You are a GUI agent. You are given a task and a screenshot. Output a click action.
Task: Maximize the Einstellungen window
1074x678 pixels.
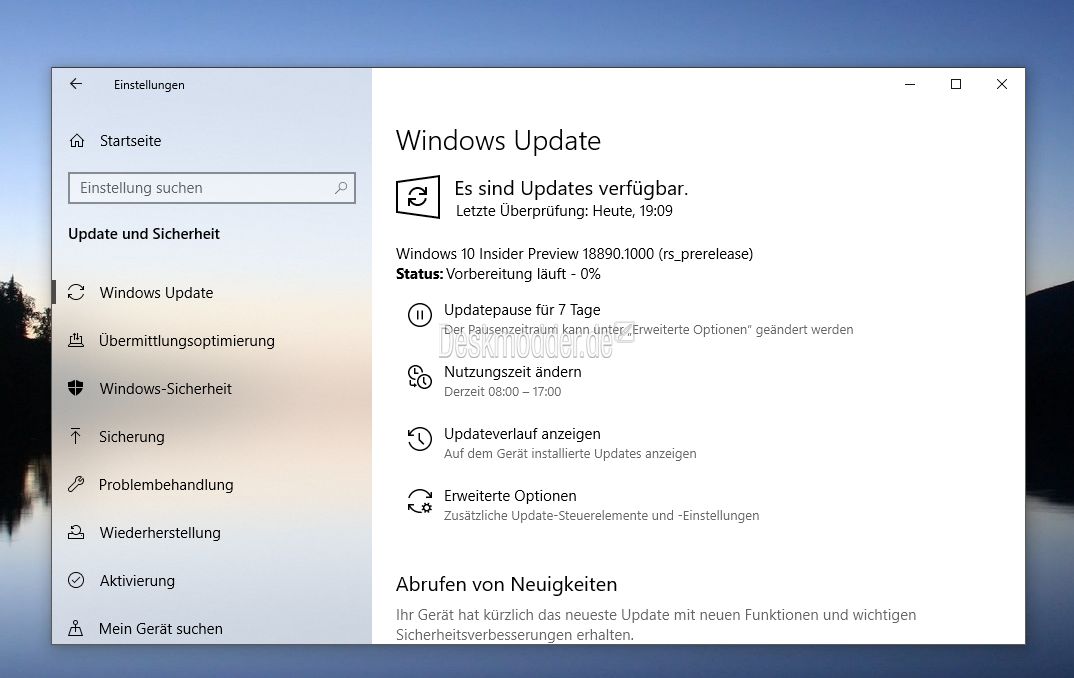pos(956,84)
